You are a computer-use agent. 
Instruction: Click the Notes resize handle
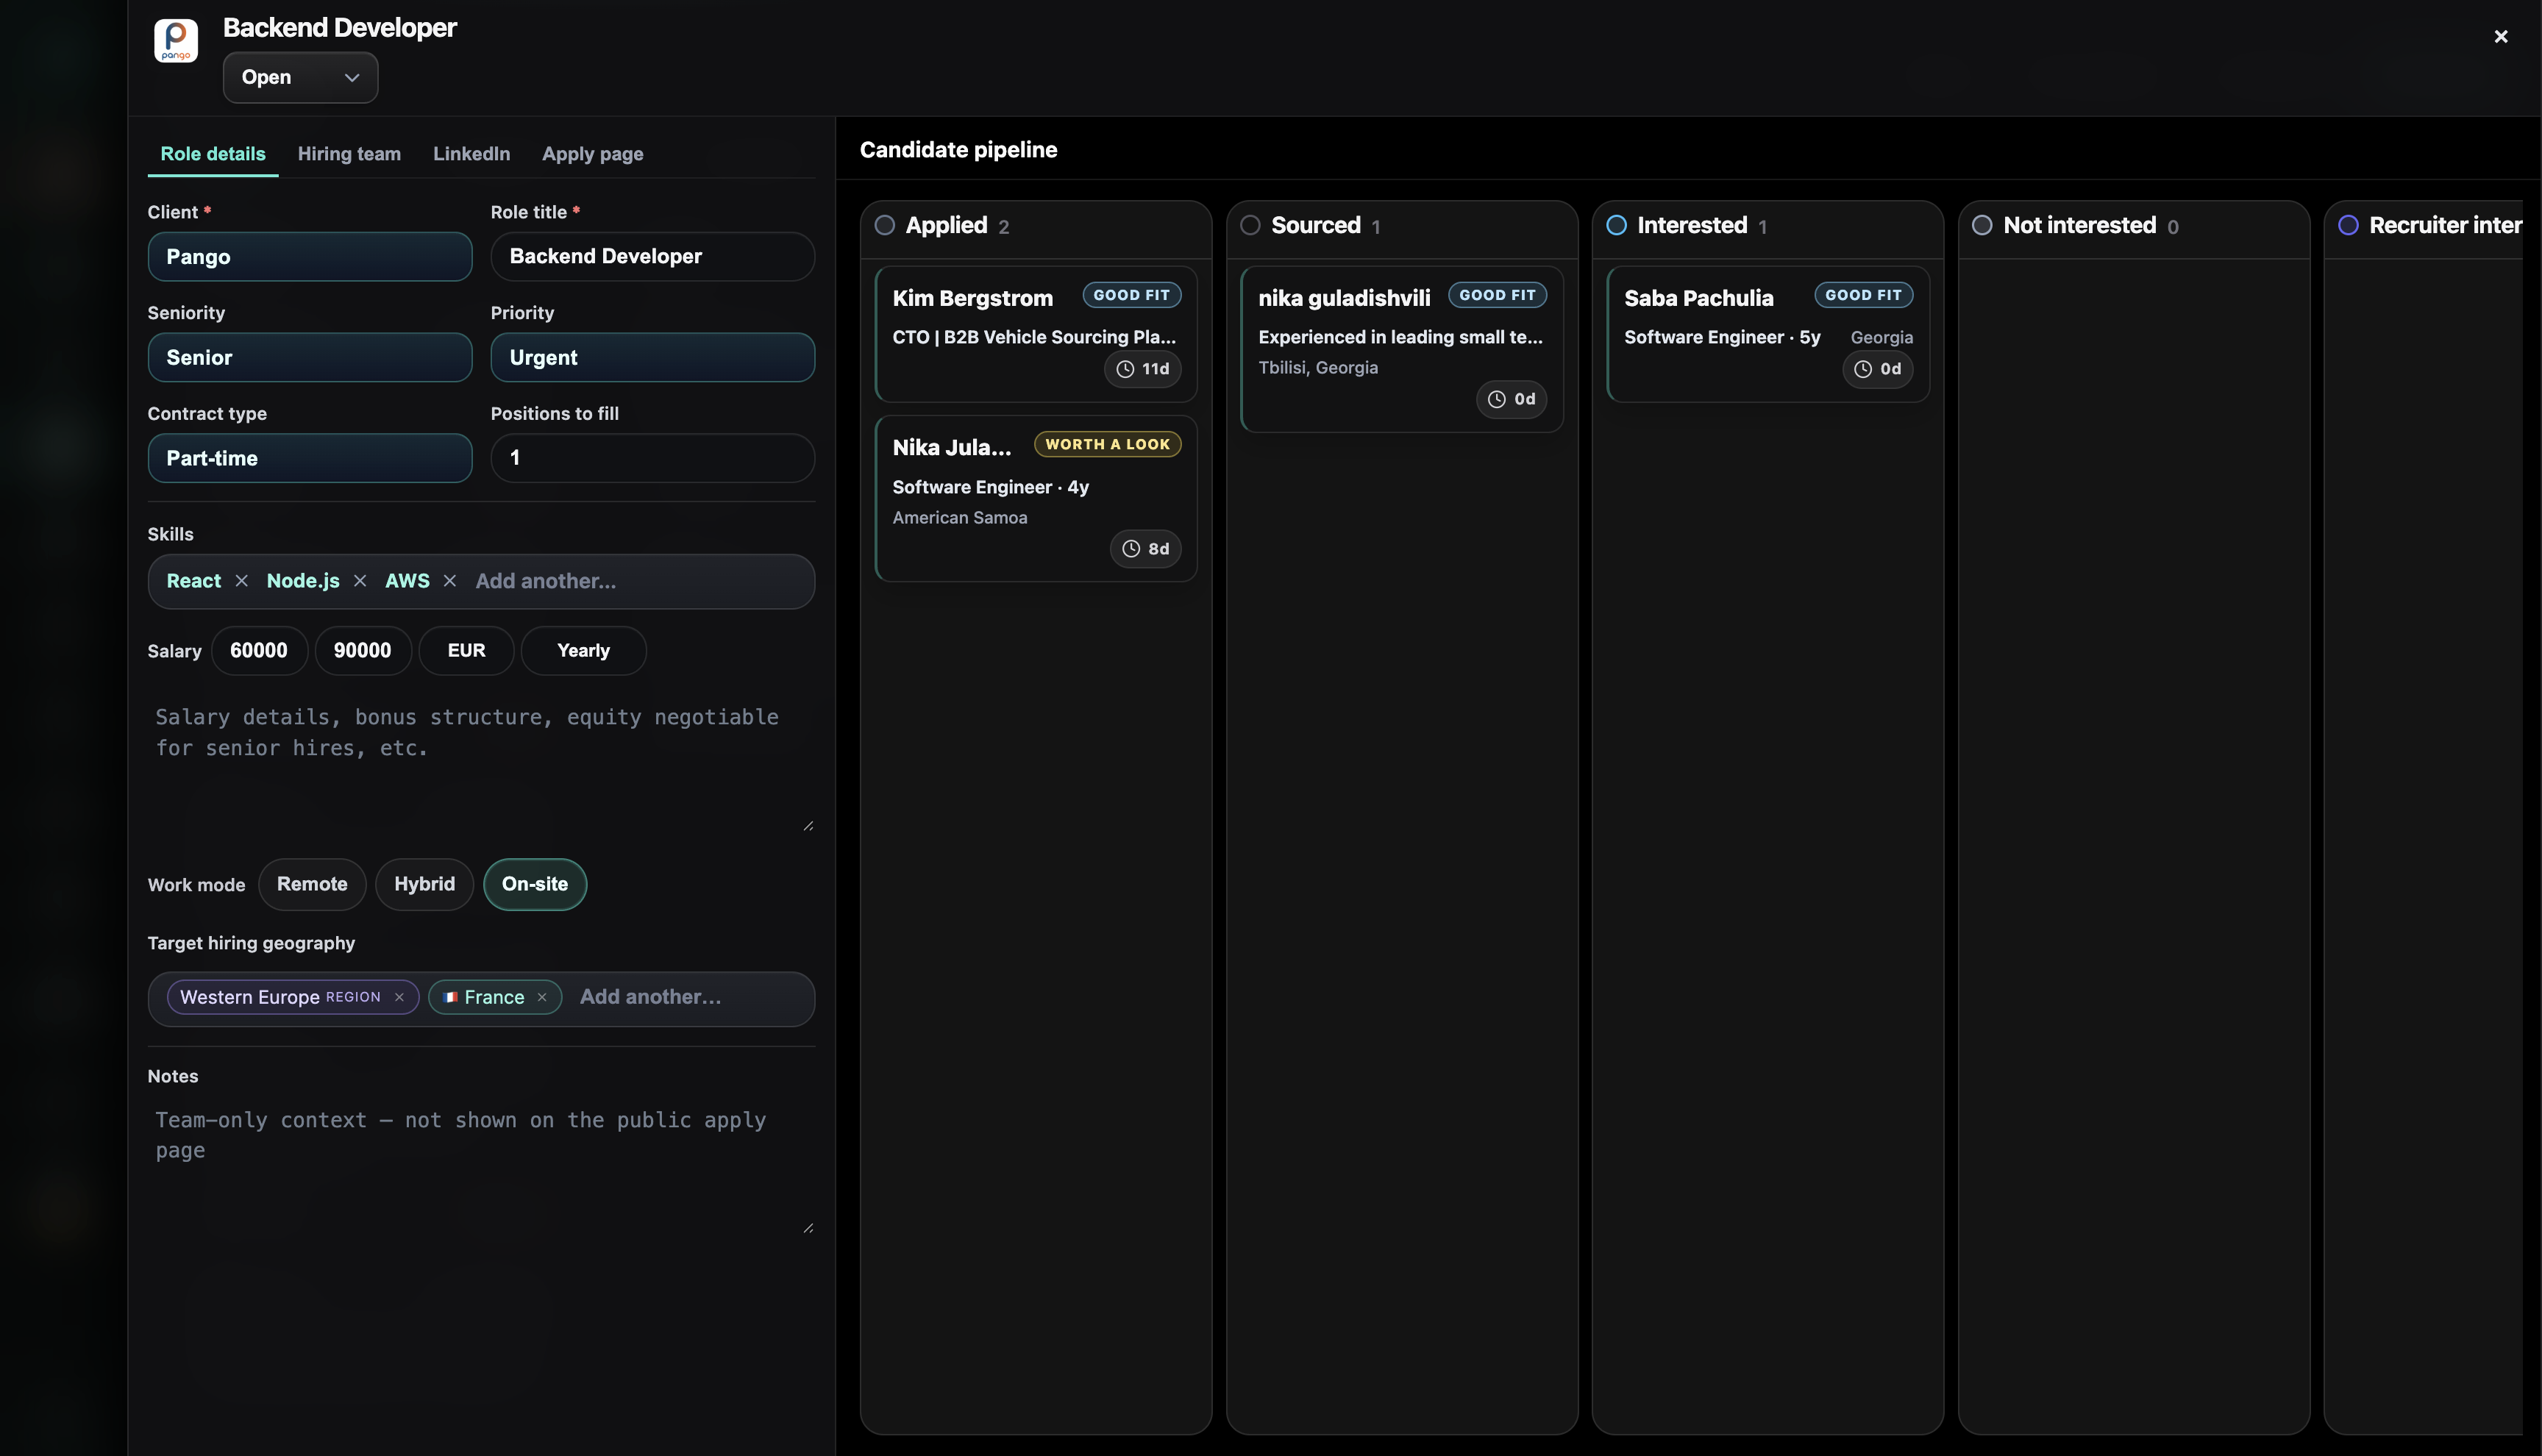pyautogui.click(x=808, y=1228)
